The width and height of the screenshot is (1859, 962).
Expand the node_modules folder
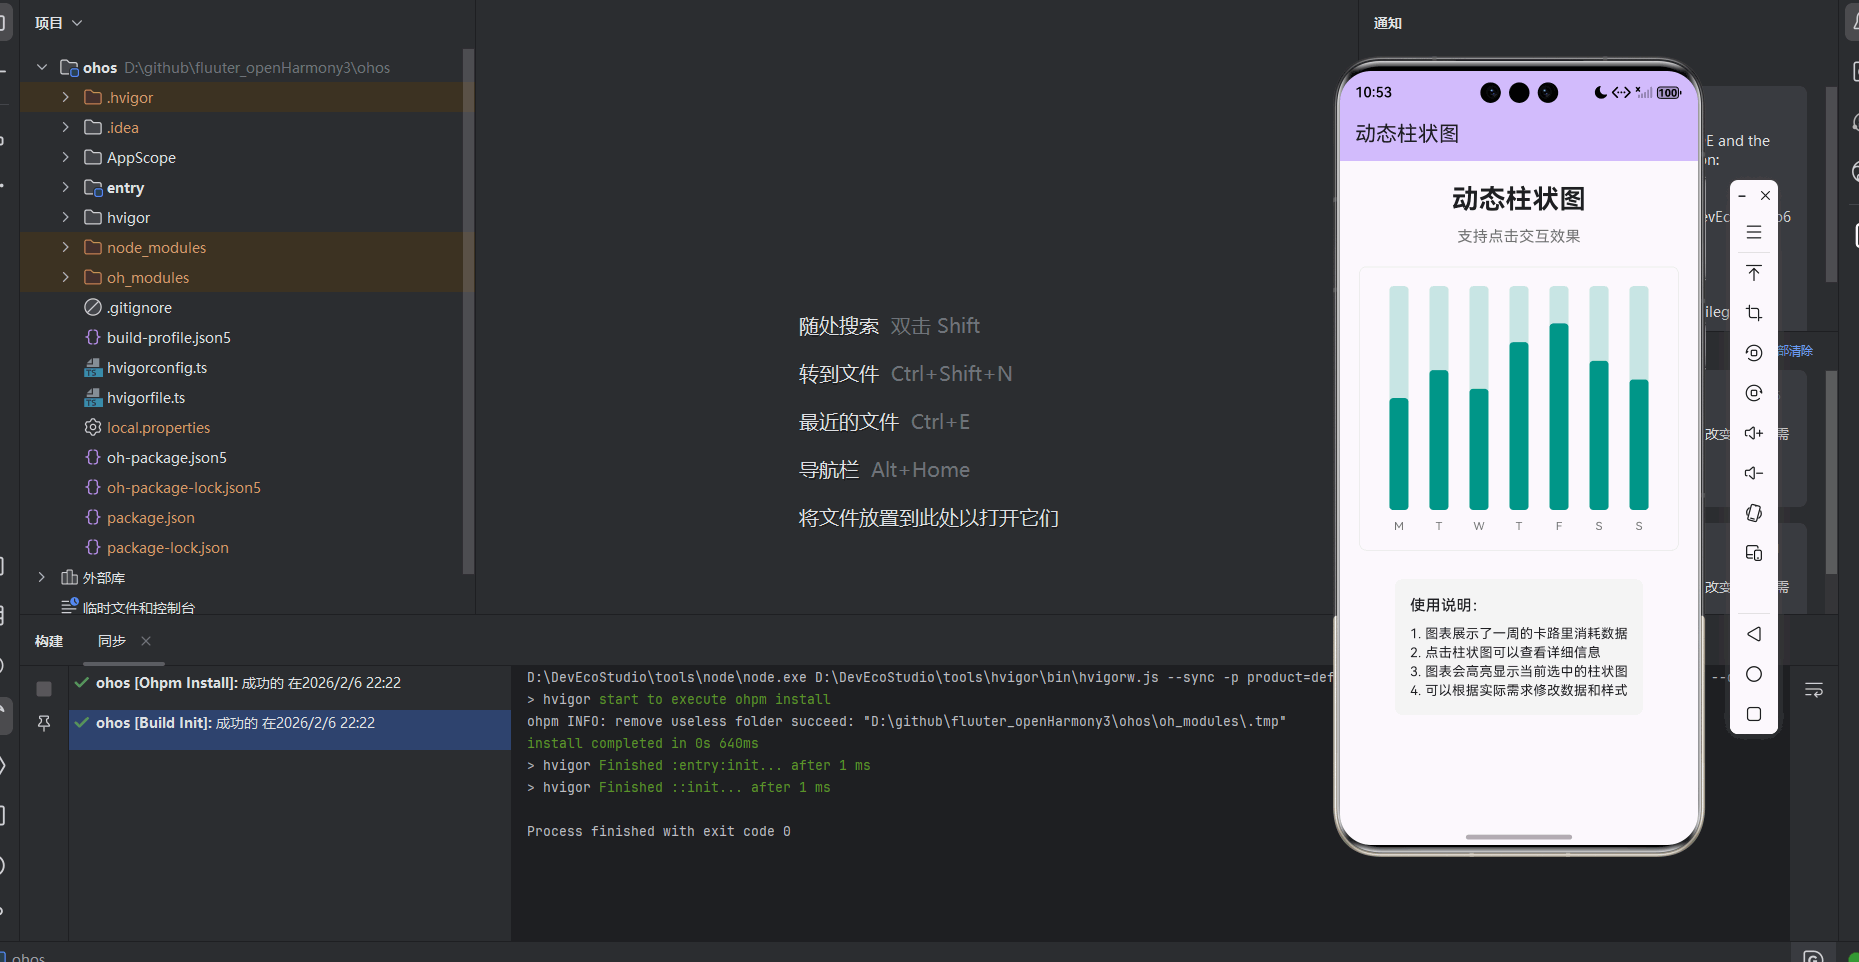[66, 247]
